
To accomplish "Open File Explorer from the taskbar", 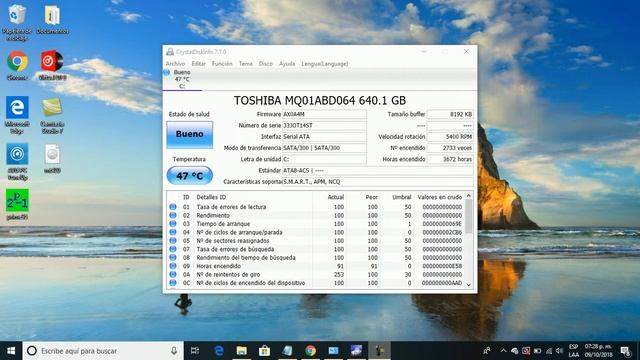I will coord(242,351).
